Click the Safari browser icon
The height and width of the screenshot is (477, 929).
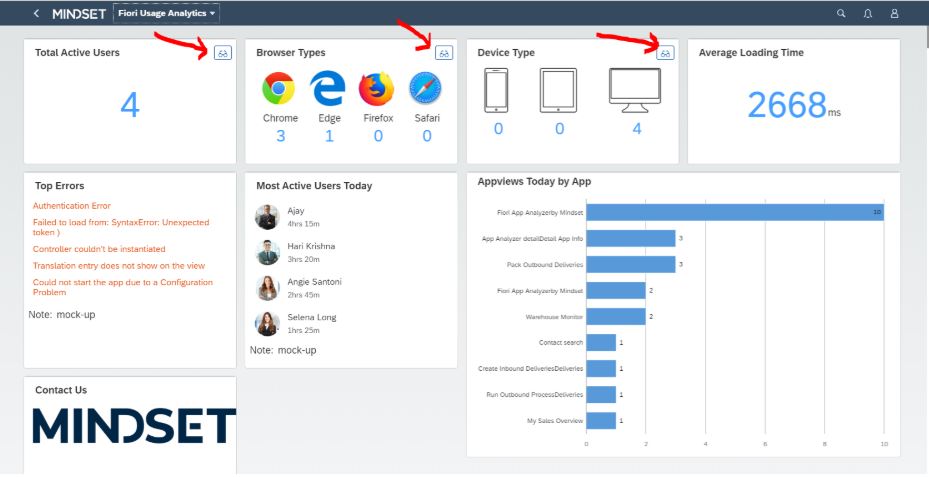tap(425, 88)
